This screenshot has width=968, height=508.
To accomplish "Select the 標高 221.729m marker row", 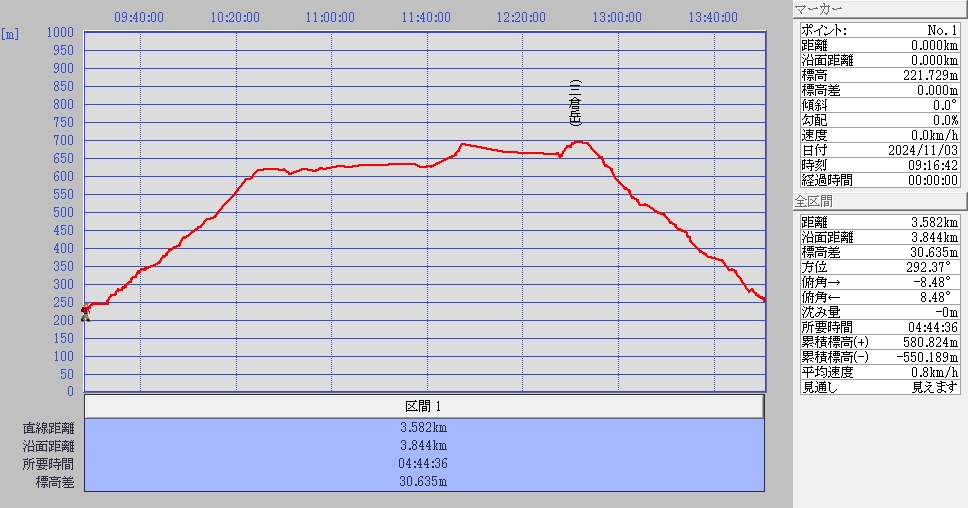I will pyautogui.click(x=880, y=75).
